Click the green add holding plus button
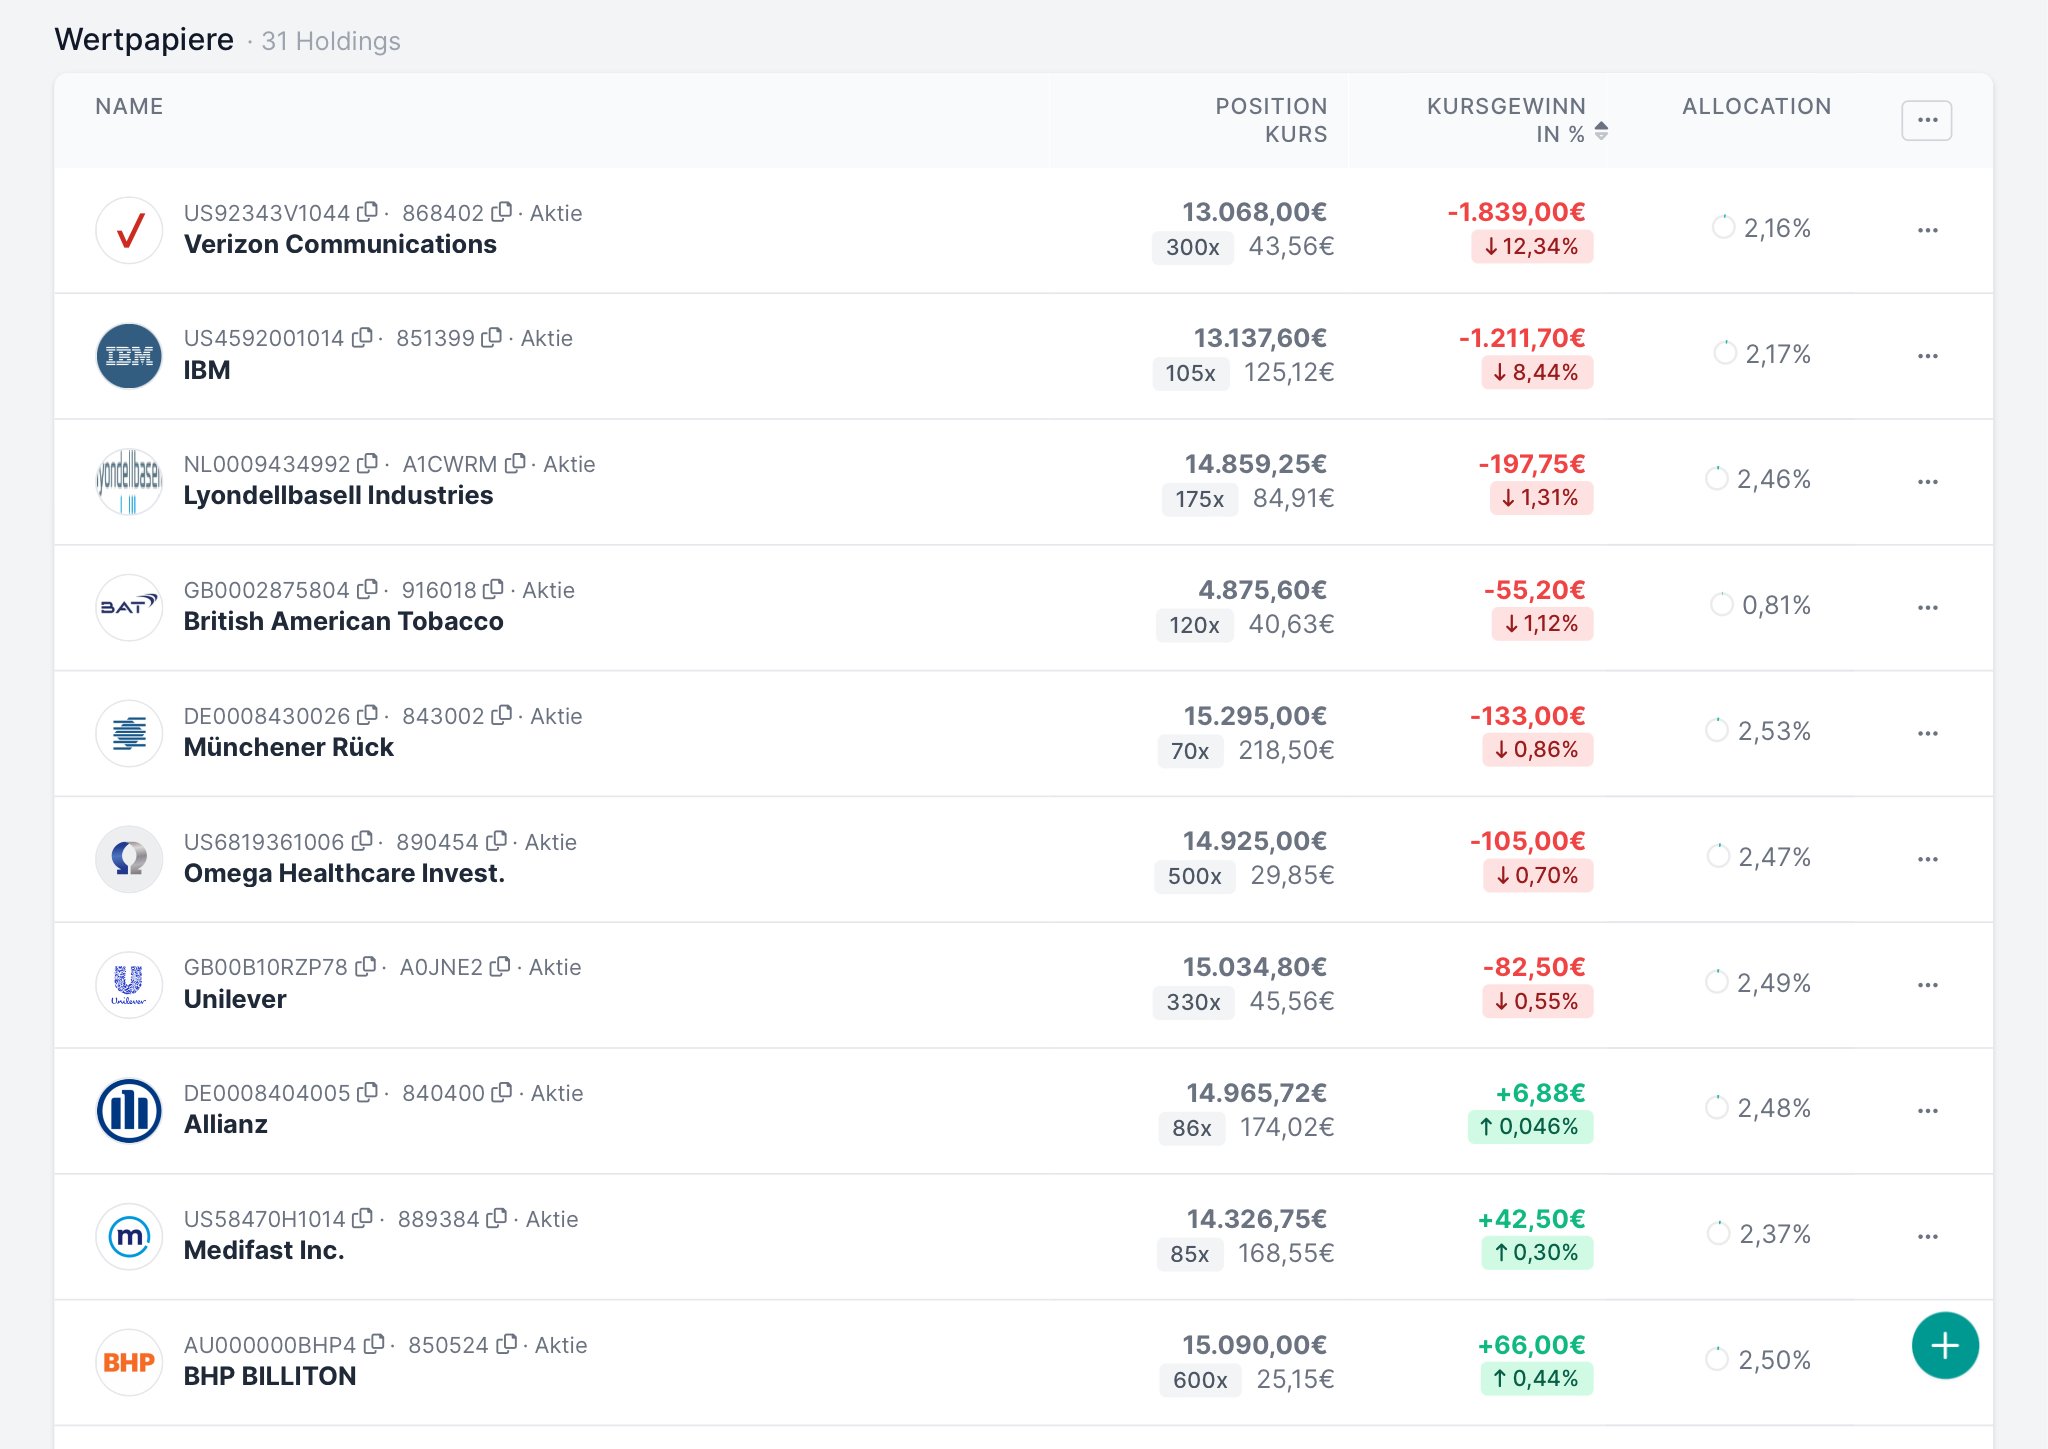 pyautogui.click(x=1944, y=1346)
